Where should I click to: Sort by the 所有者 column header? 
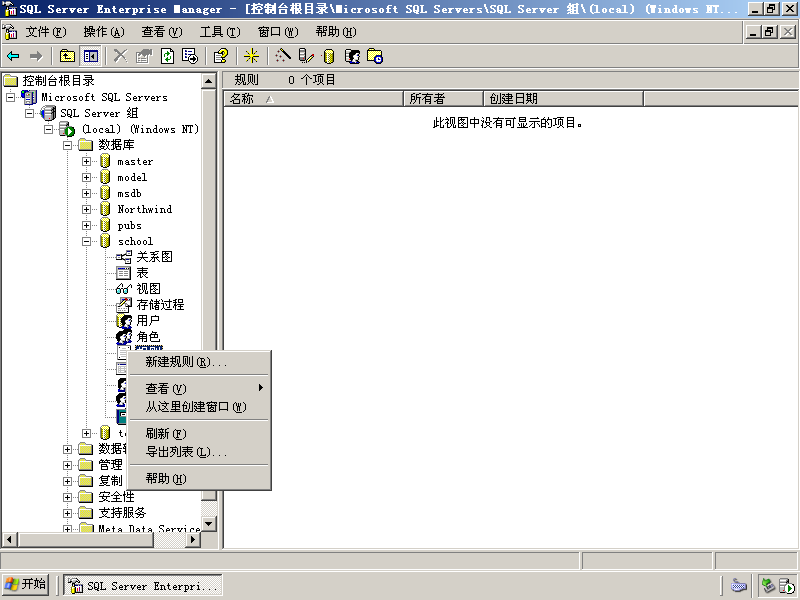point(443,99)
